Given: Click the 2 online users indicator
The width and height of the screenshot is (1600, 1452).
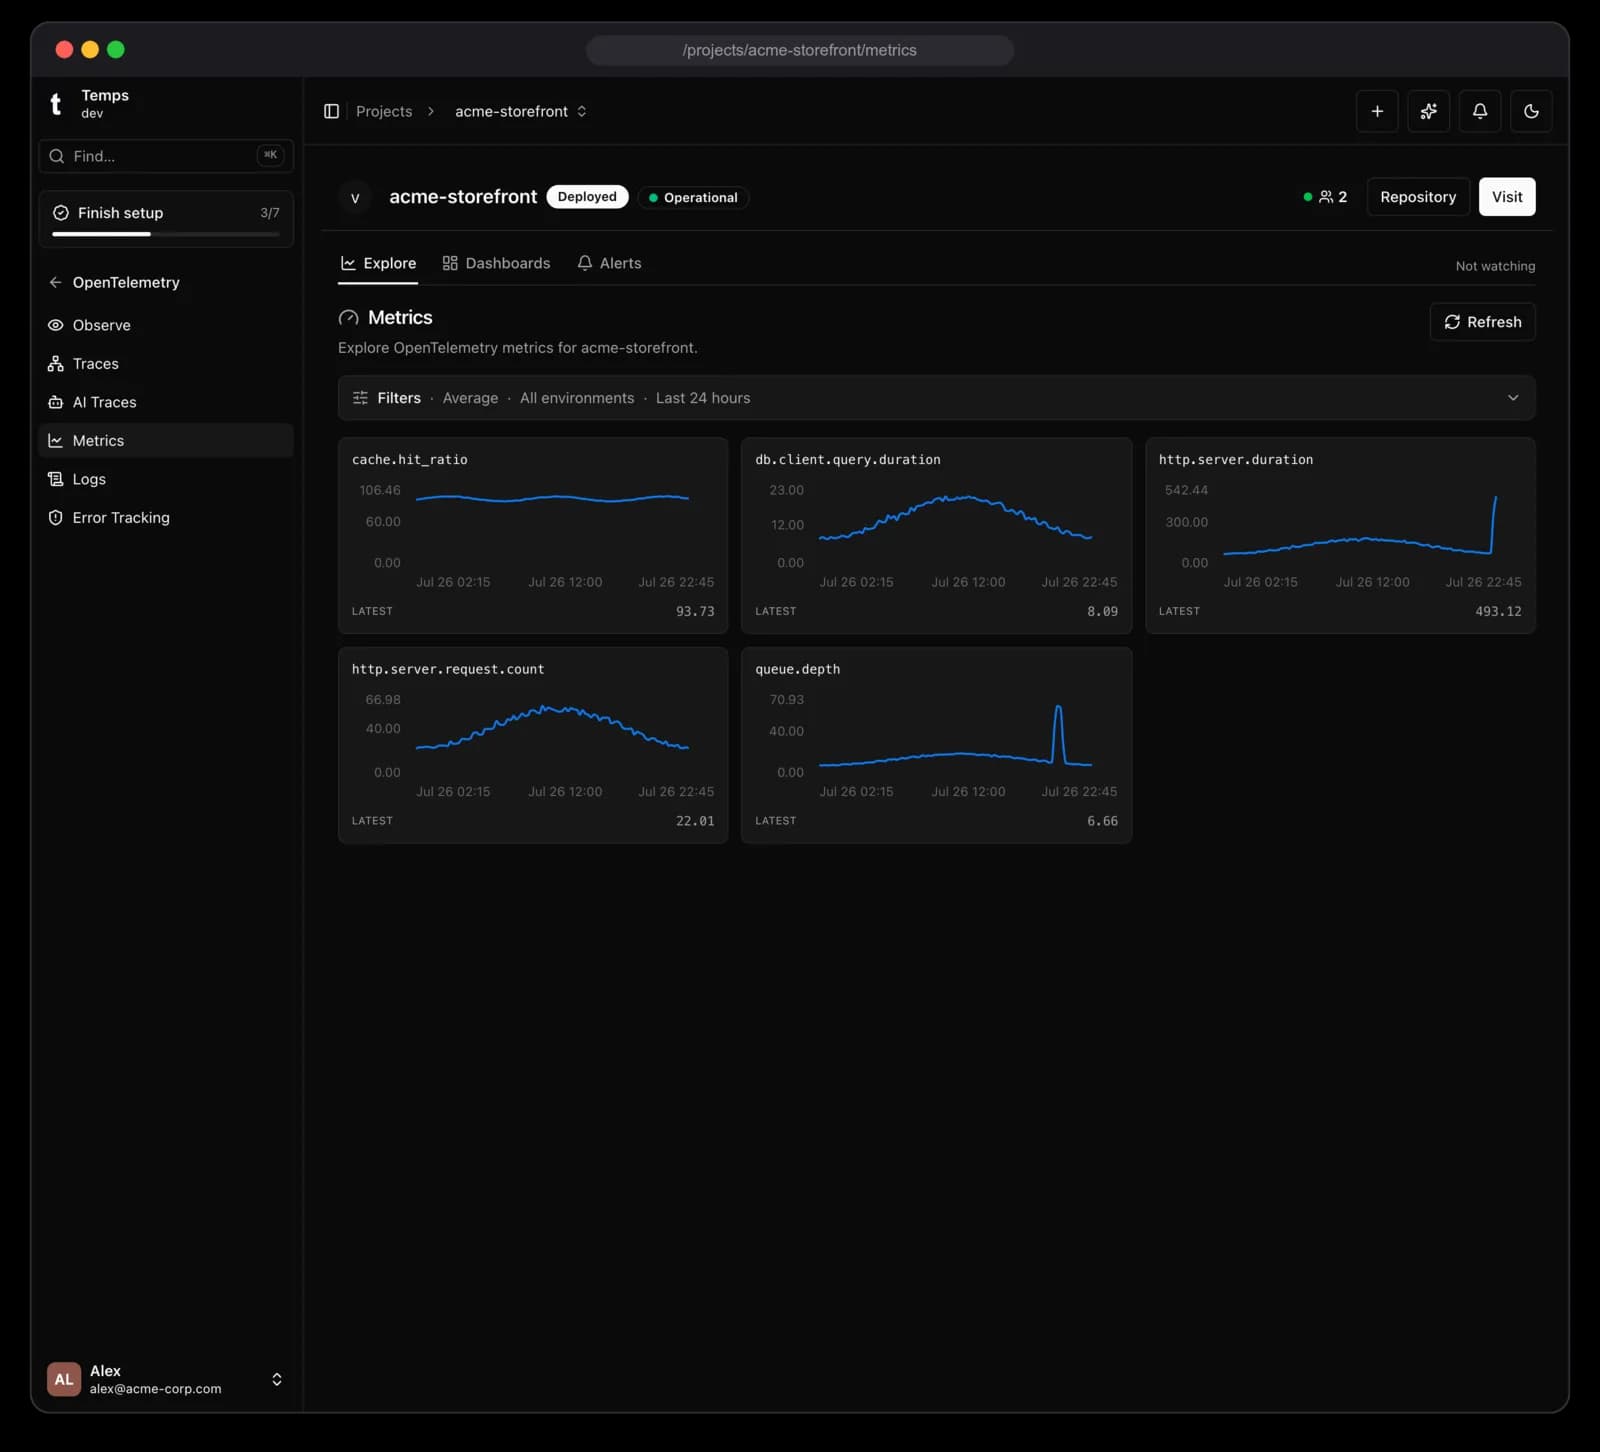Looking at the screenshot, I should 1325,197.
